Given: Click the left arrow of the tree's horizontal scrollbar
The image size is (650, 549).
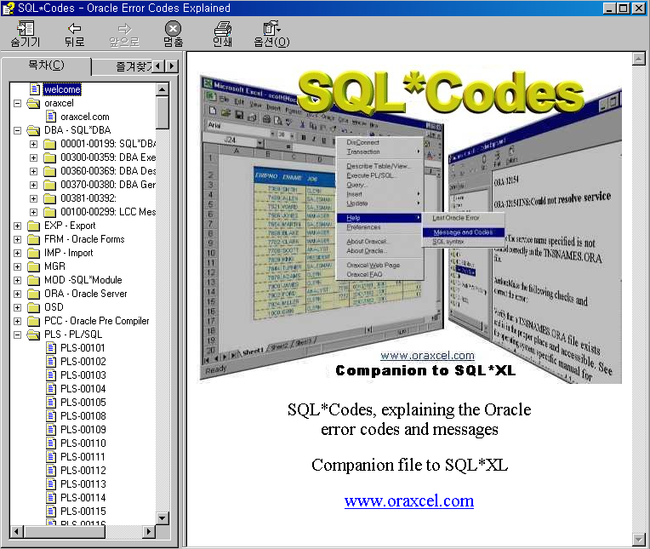Looking at the screenshot, I should [17, 531].
